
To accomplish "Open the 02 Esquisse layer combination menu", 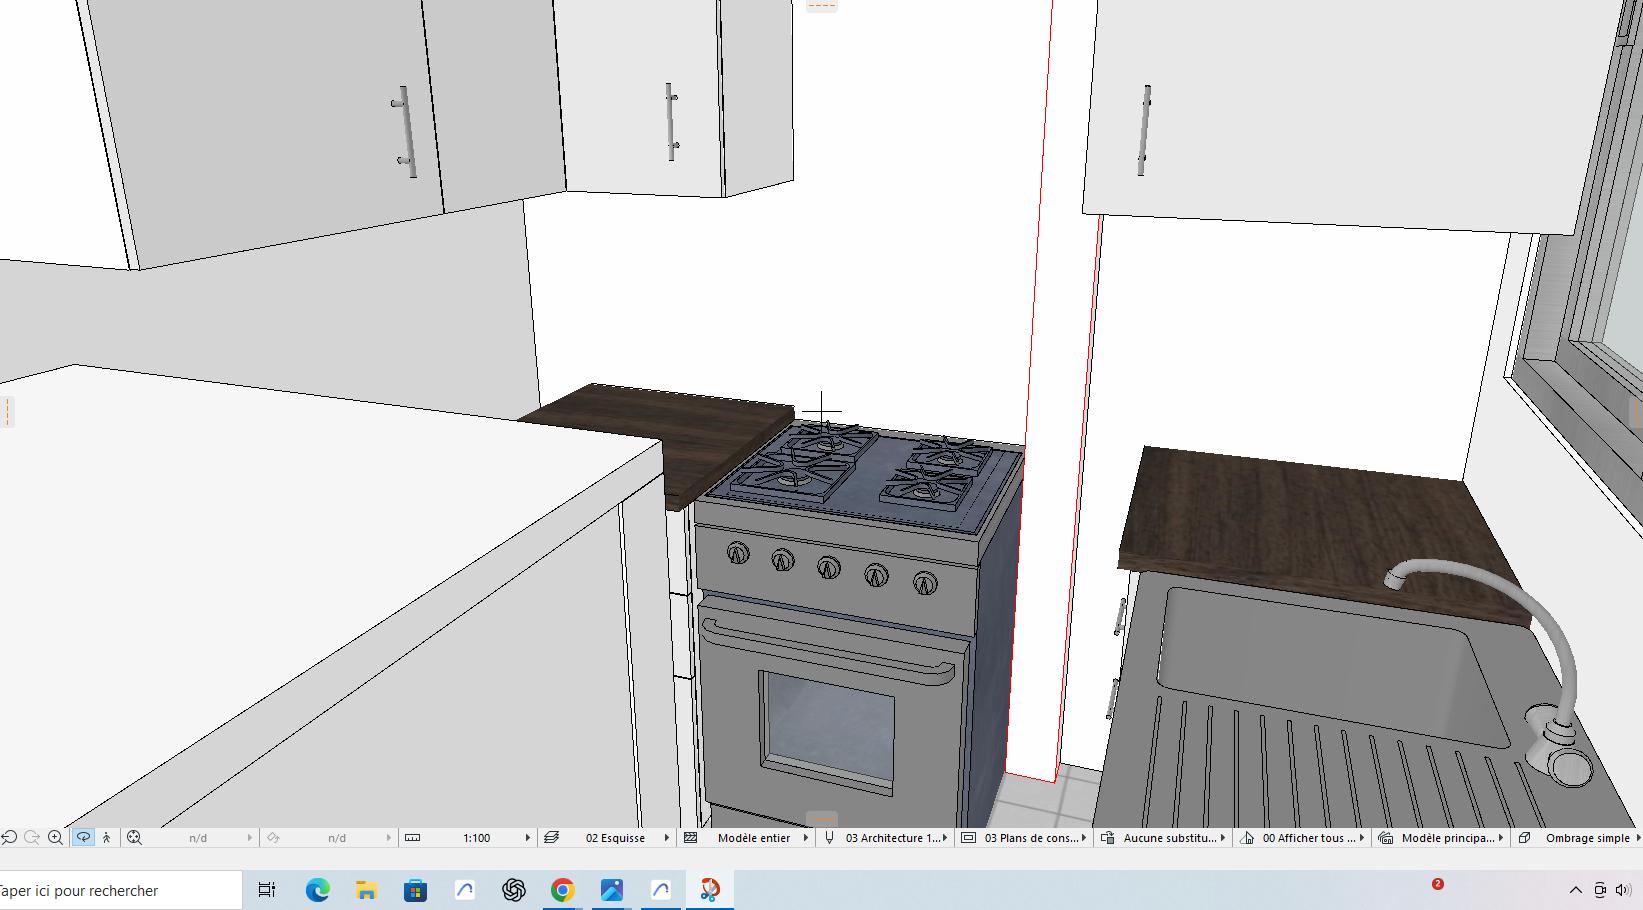I will click(x=615, y=838).
